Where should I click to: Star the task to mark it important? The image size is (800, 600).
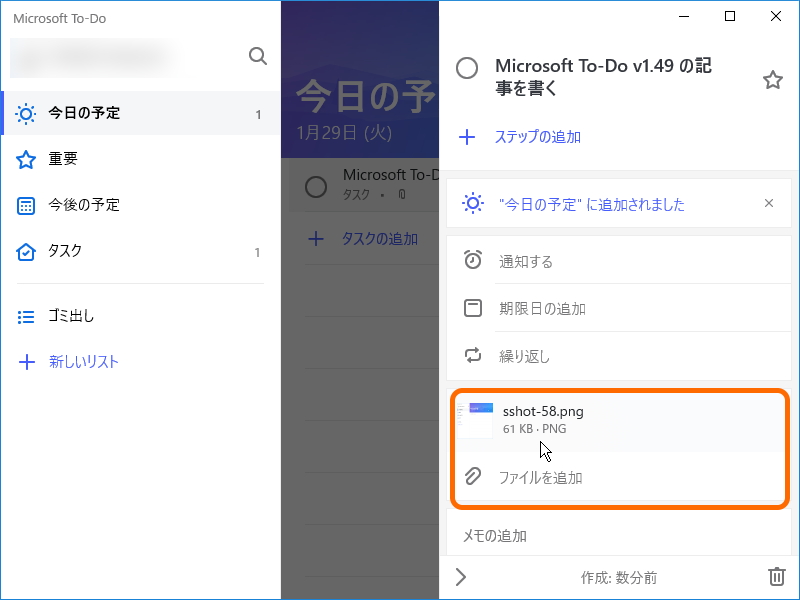click(772, 80)
